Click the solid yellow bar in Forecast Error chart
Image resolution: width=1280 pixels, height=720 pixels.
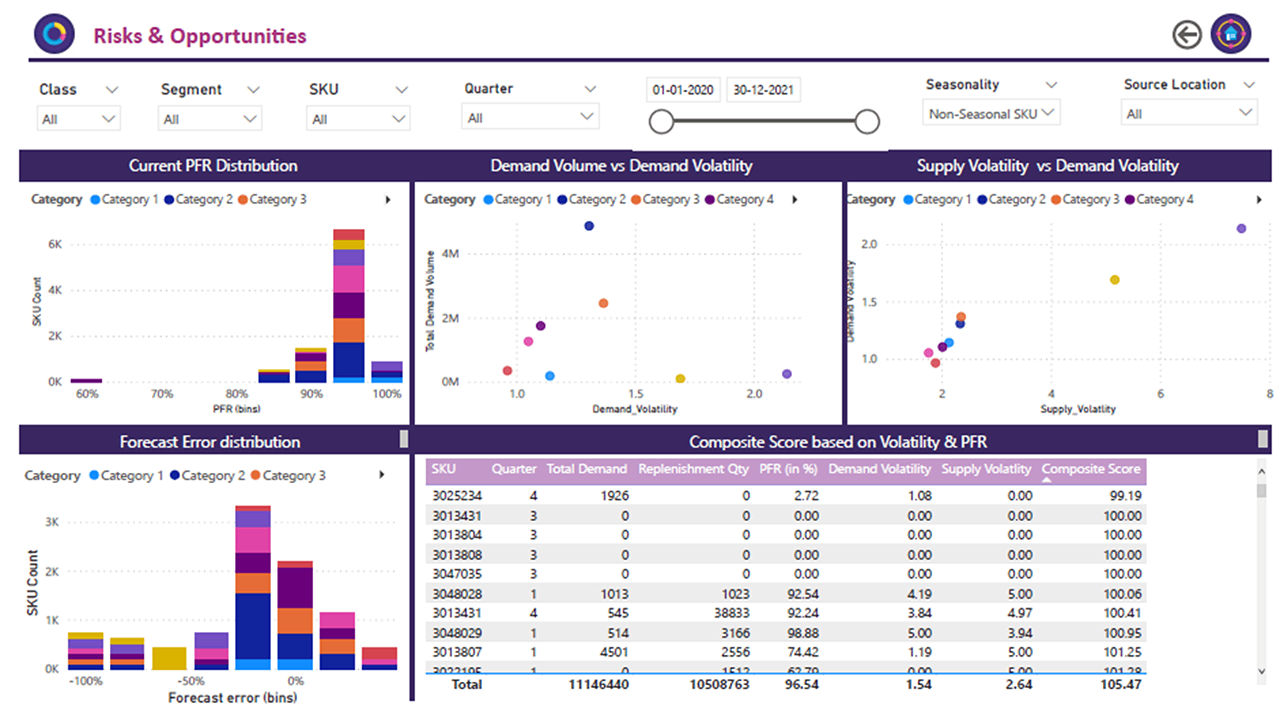(x=169, y=658)
